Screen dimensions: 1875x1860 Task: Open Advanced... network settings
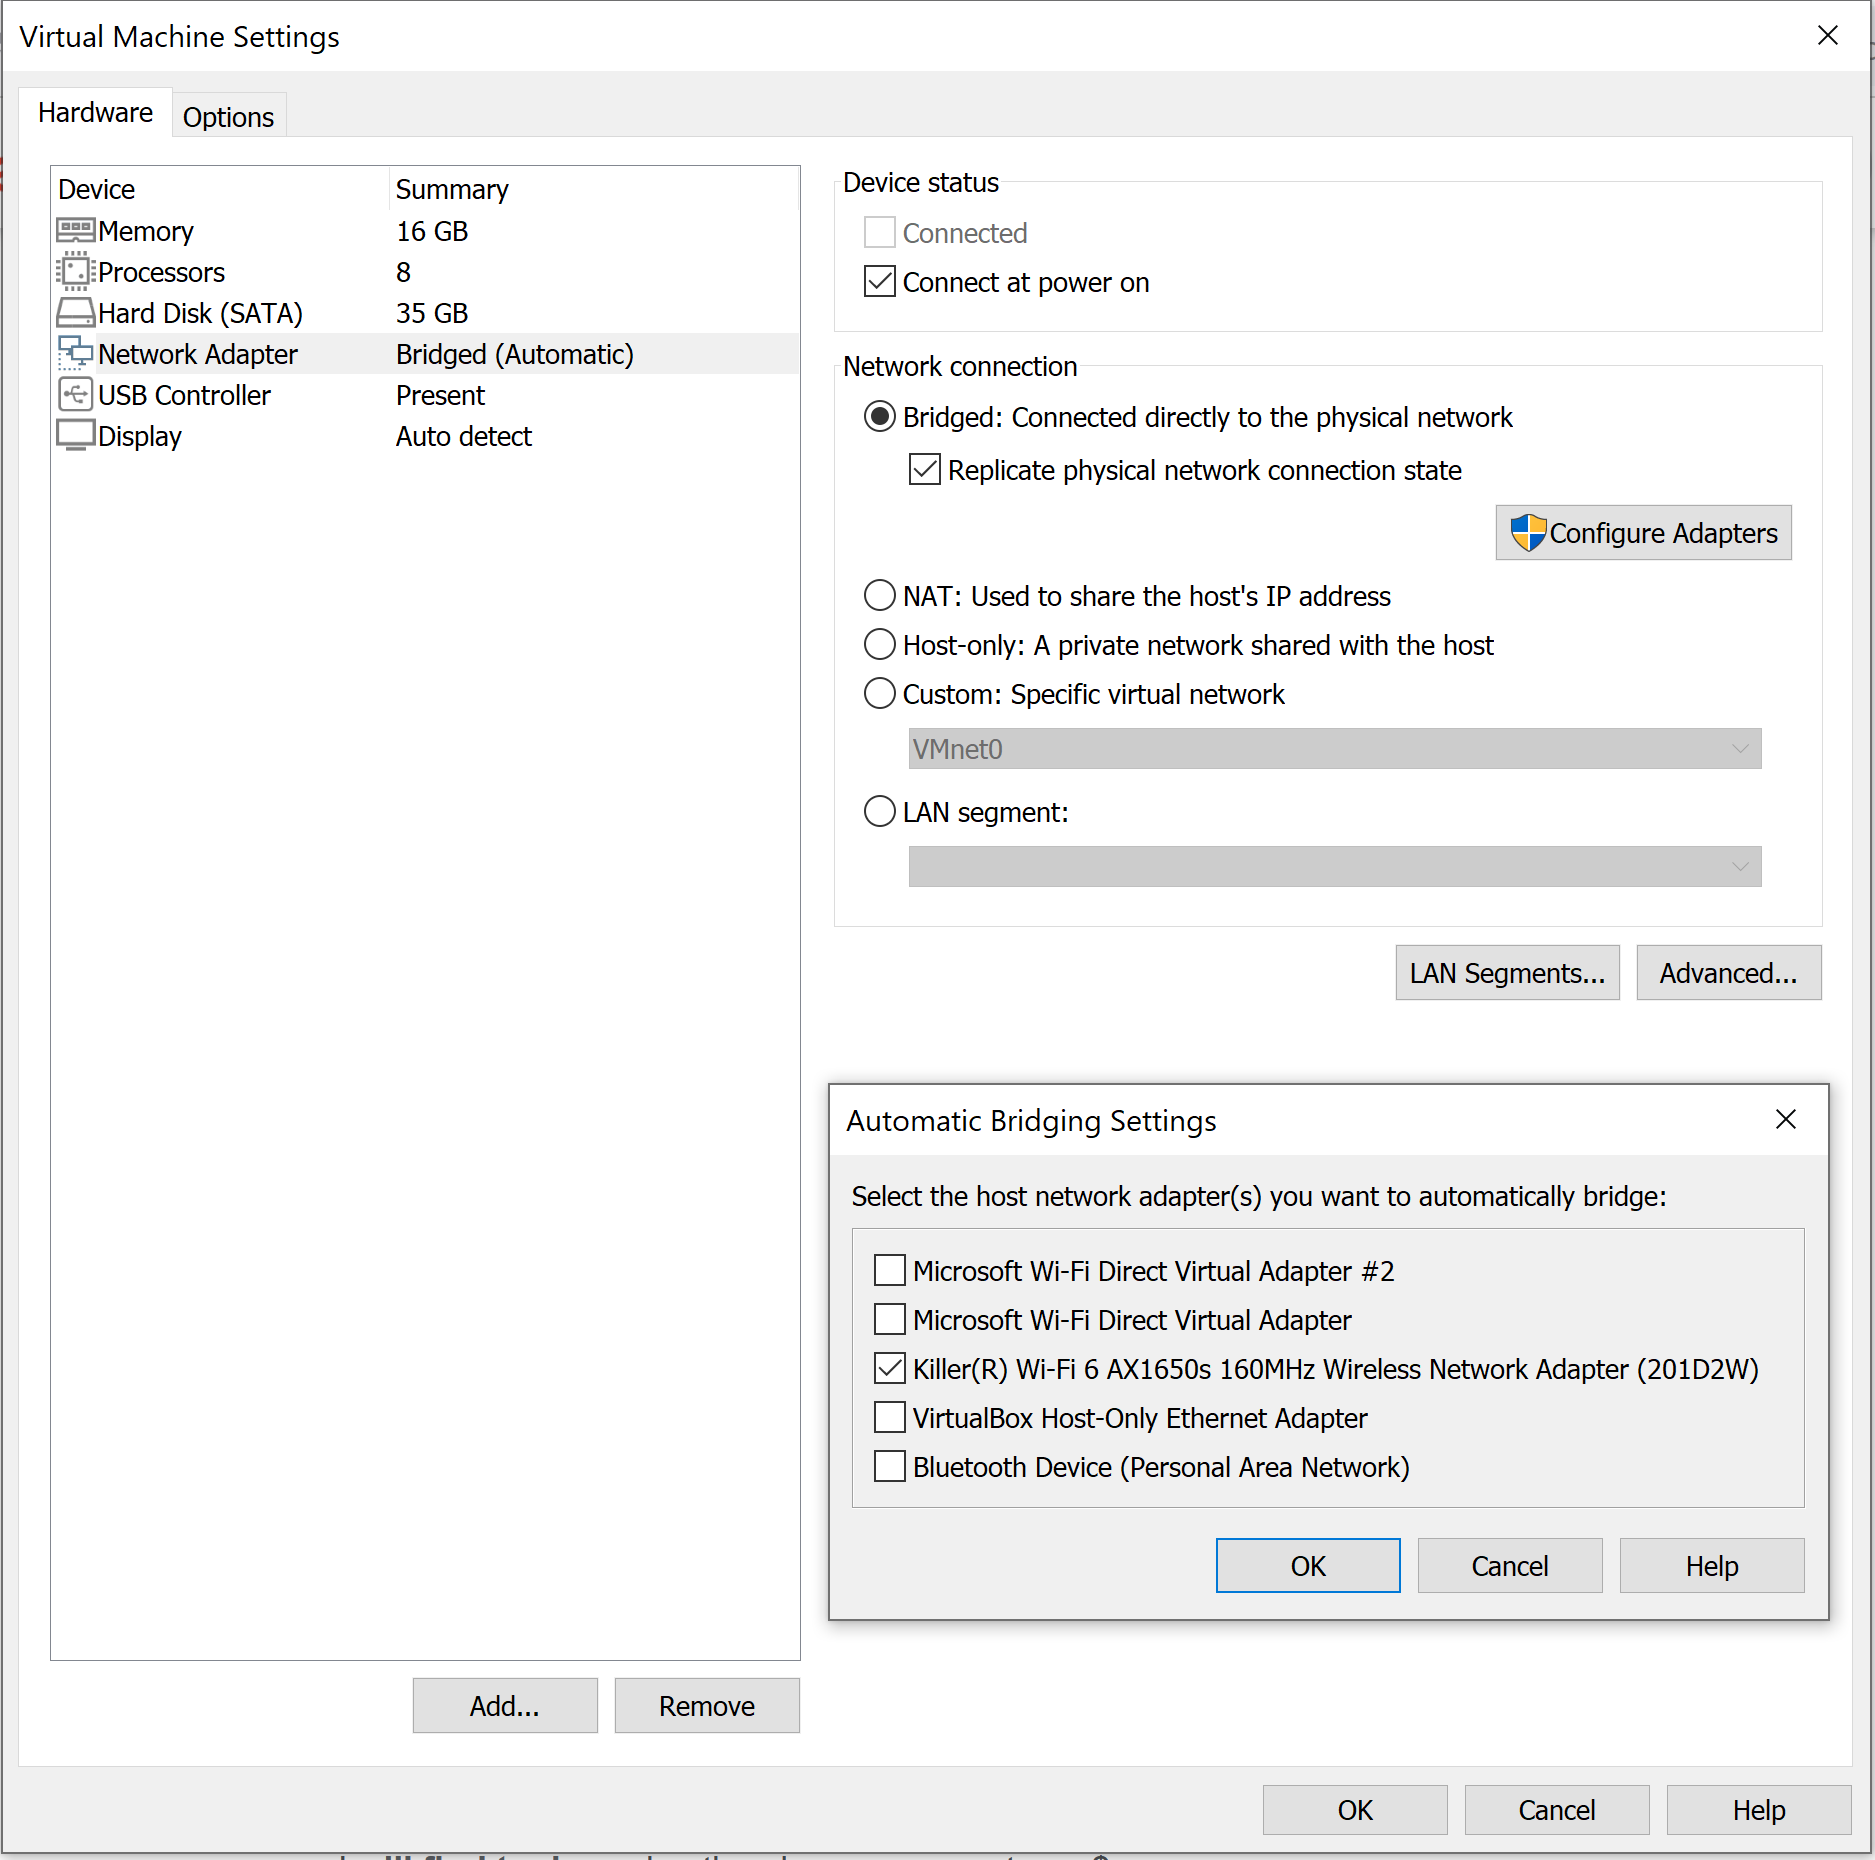coord(1729,973)
